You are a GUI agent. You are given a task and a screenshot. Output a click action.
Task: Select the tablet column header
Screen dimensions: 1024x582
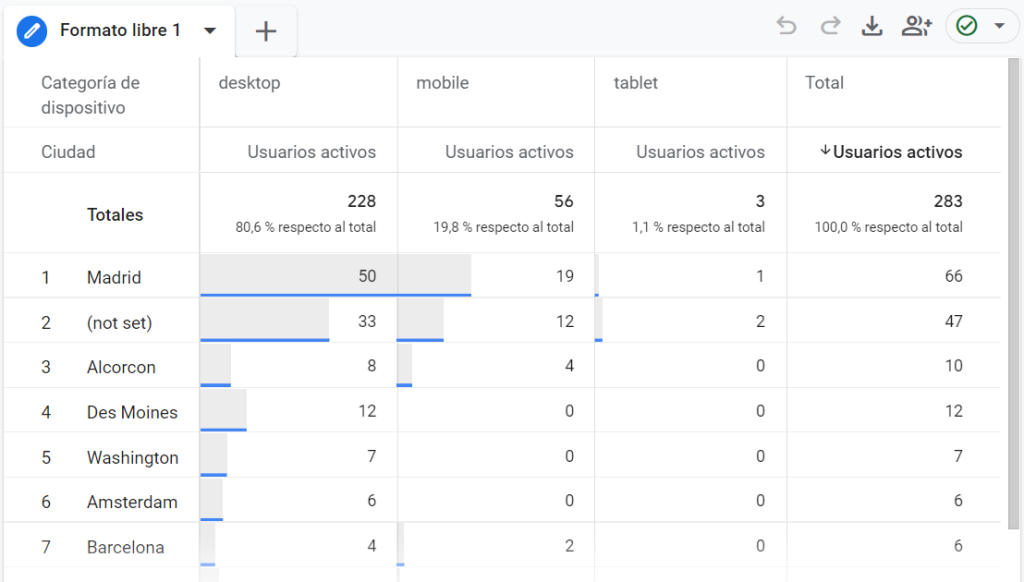636,83
